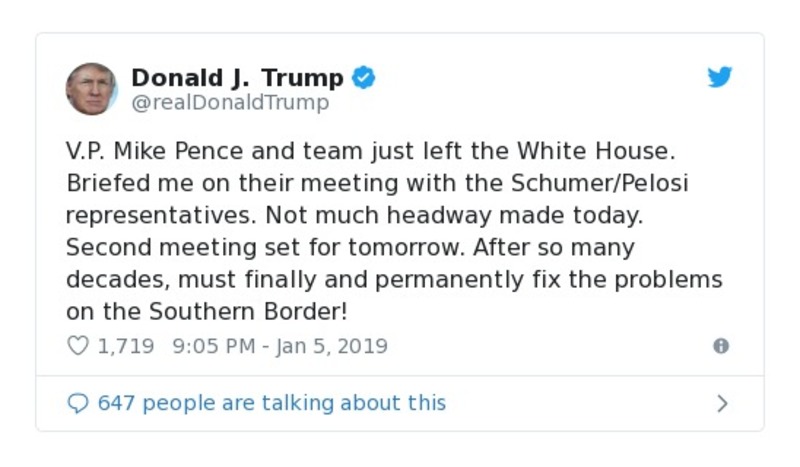Image resolution: width=800 pixels, height=467 pixels.
Task: Open the 9:05 PM - Jan 5, 2019 timestamp
Action: (x=280, y=346)
